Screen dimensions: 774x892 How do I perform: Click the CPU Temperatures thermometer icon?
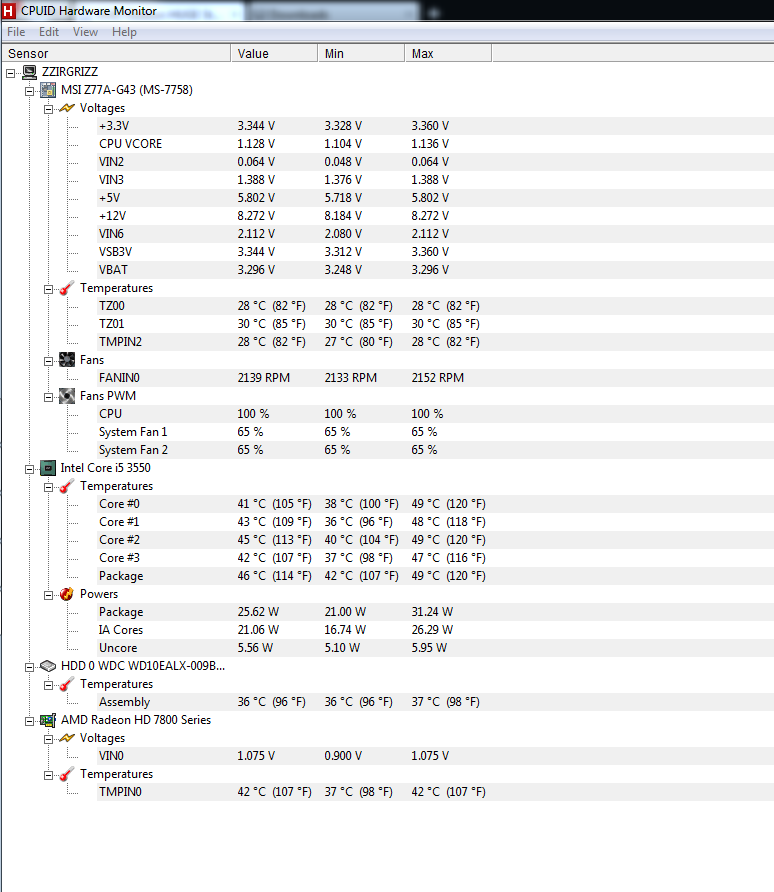point(67,486)
